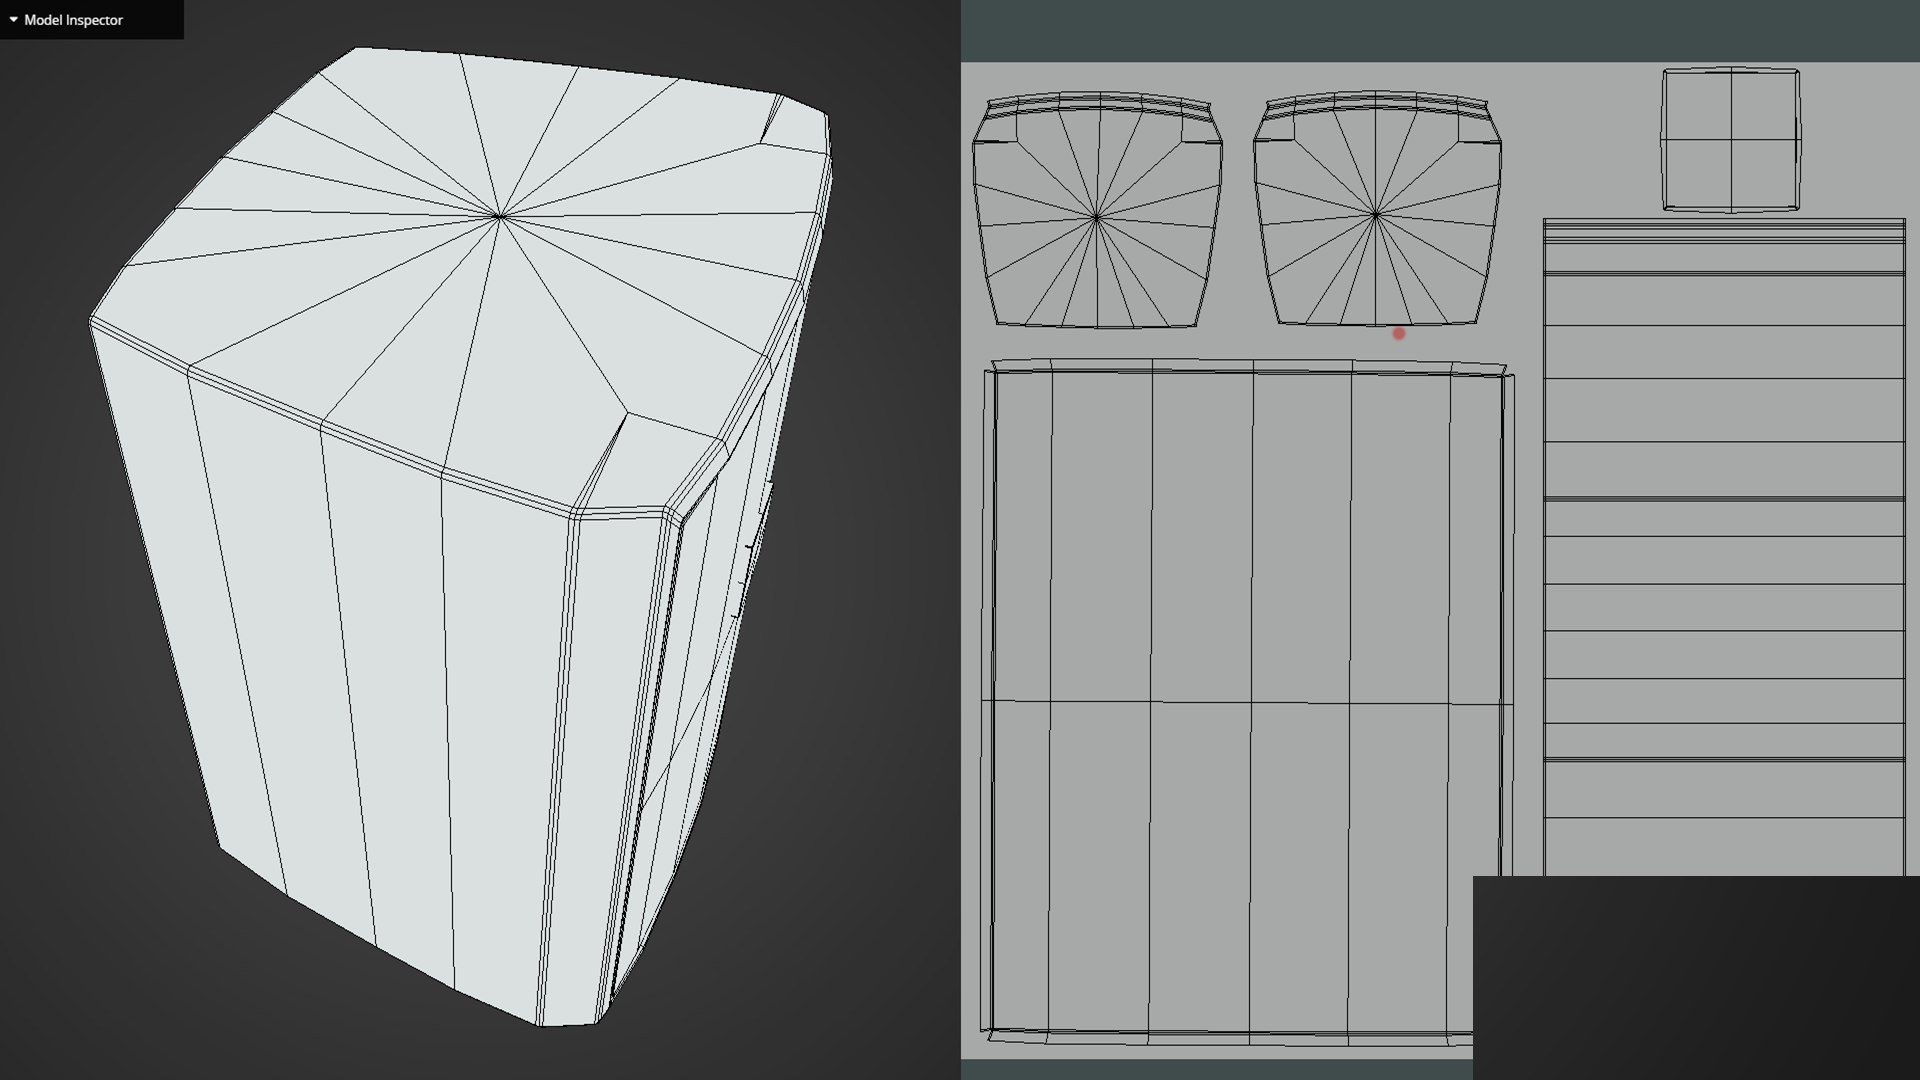Click the dark overlay panel at bottom right
Viewport: 1920px width, 1080px height.
pyautogui.click(x=1695, y=977)
